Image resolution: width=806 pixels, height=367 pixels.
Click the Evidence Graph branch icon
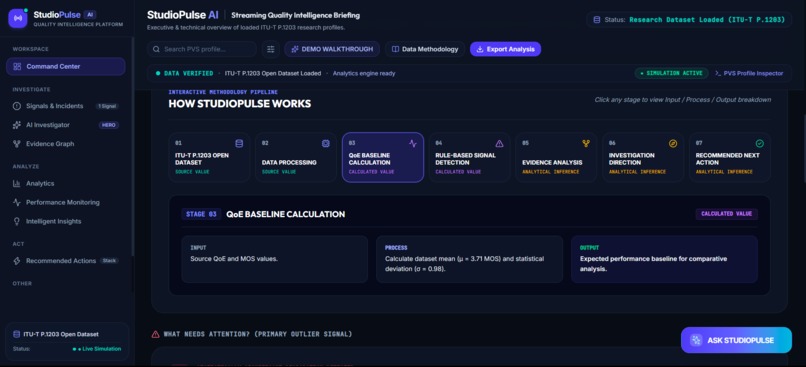(x=17, y=144)
